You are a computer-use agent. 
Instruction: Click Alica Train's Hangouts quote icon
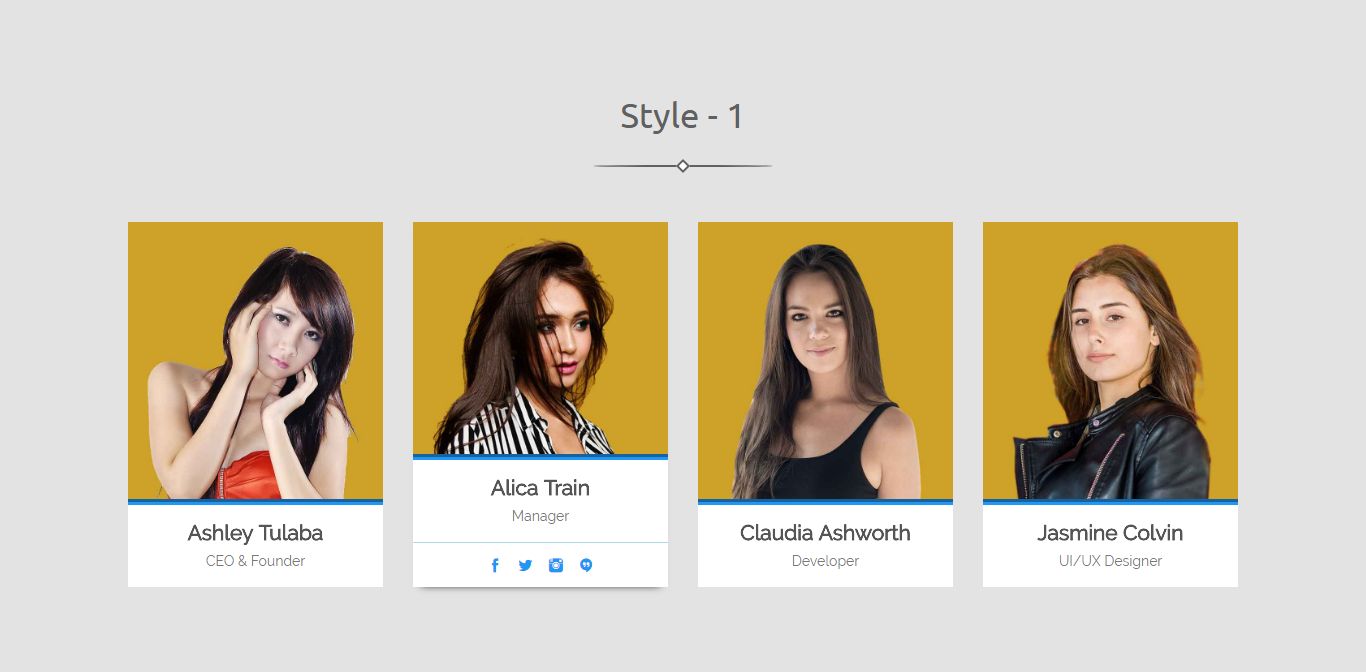click(x=586, y=565)
